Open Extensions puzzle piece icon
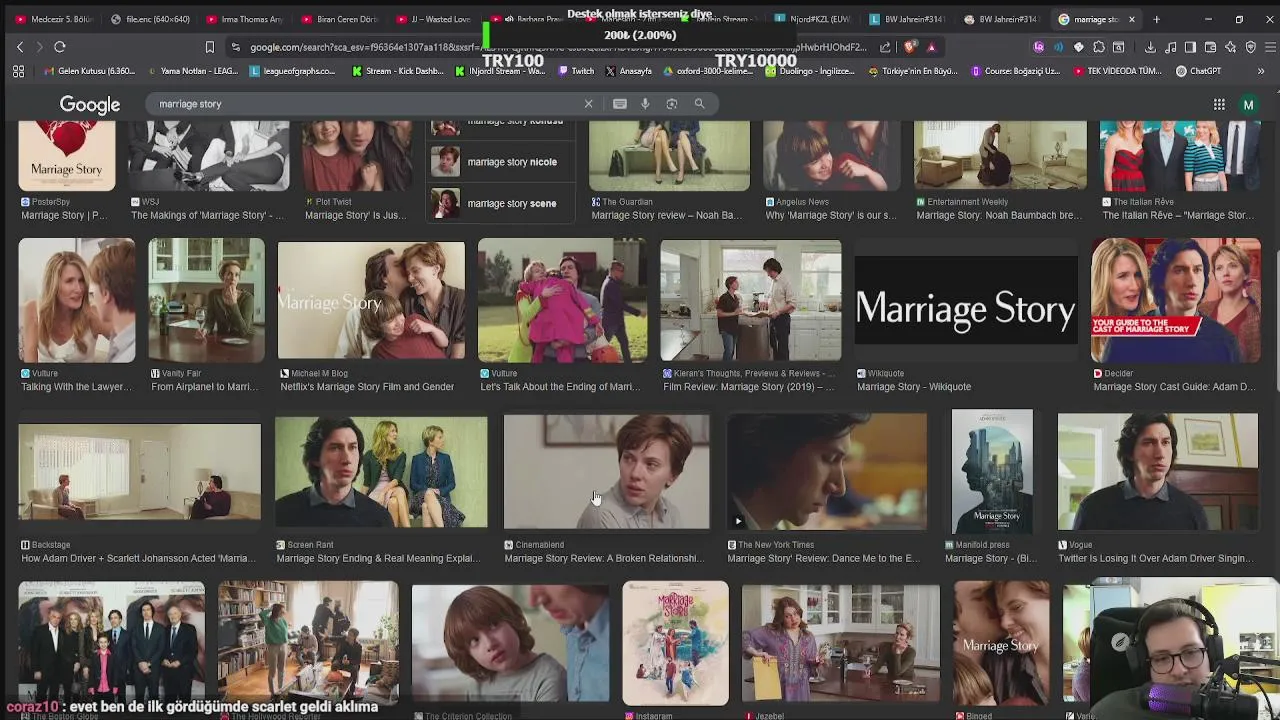This screenshot has width=1280, height=720. [x=1099, y=47]
